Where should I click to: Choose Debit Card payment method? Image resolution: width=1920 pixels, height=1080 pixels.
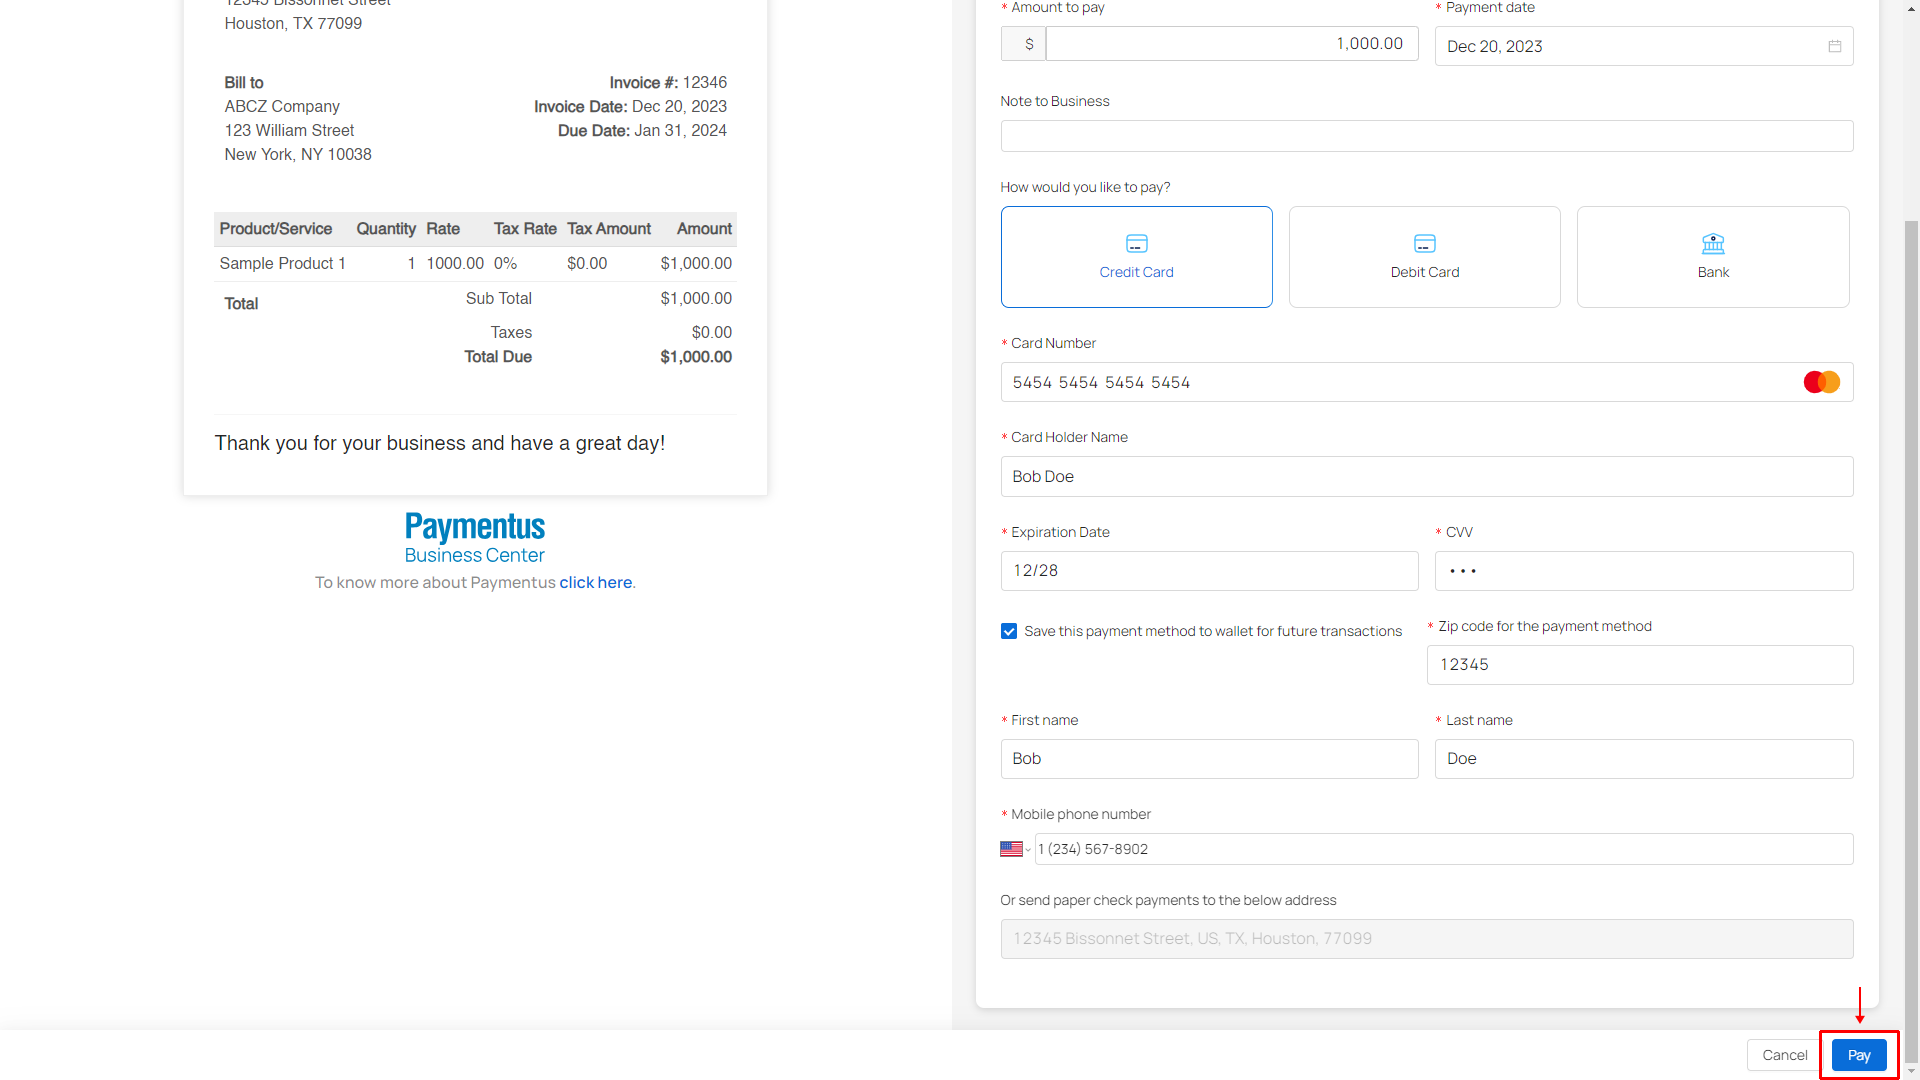coord(1424,257)
